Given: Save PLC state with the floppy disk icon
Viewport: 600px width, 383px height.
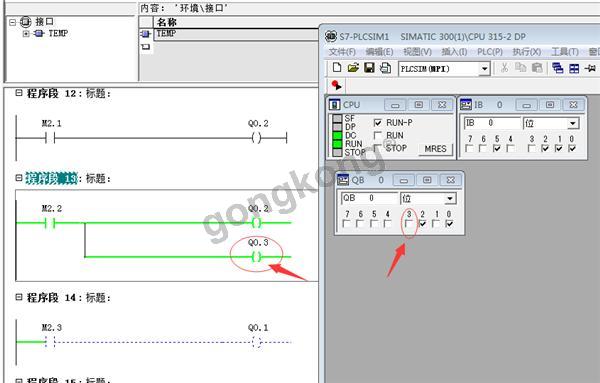Looking at the screenshot, I should [x=369, y=68].
